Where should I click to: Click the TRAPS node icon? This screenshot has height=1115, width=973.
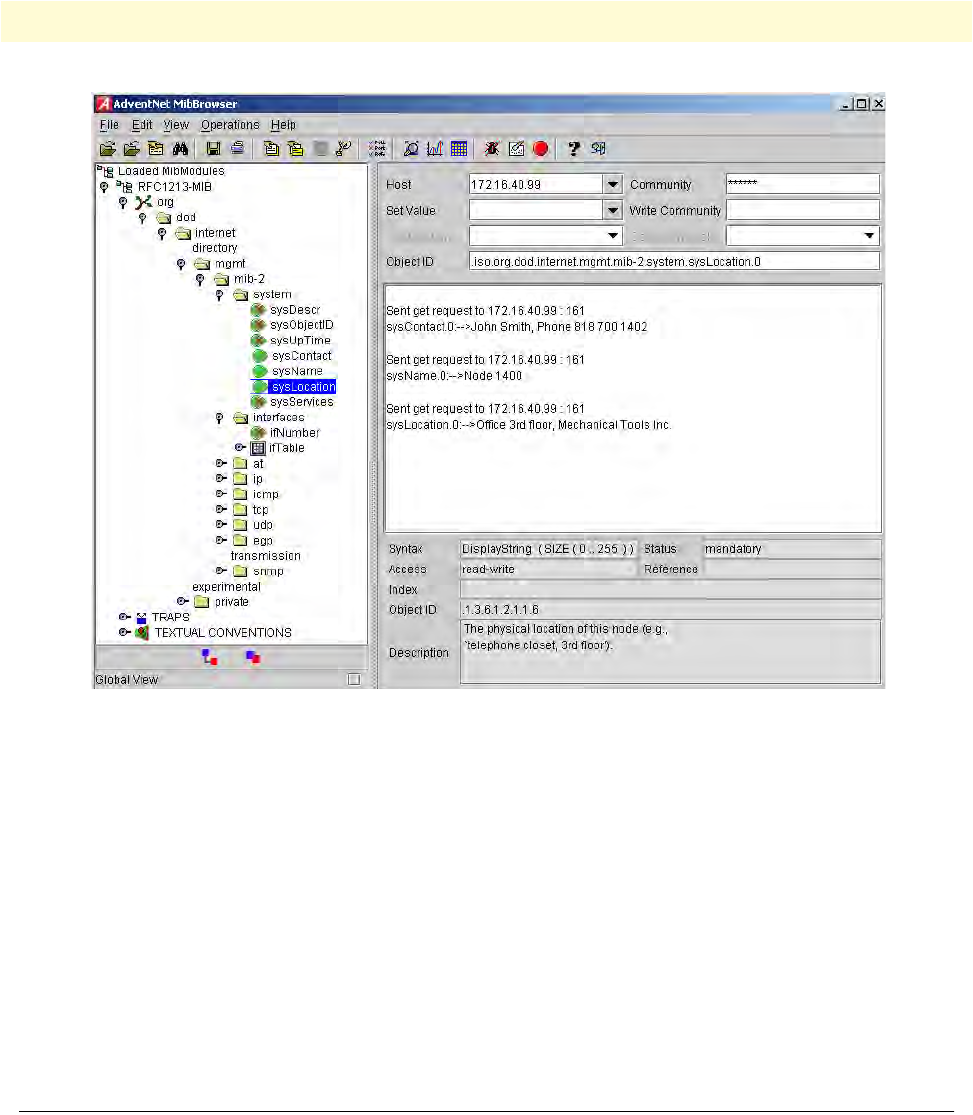(x=142, y=617)
